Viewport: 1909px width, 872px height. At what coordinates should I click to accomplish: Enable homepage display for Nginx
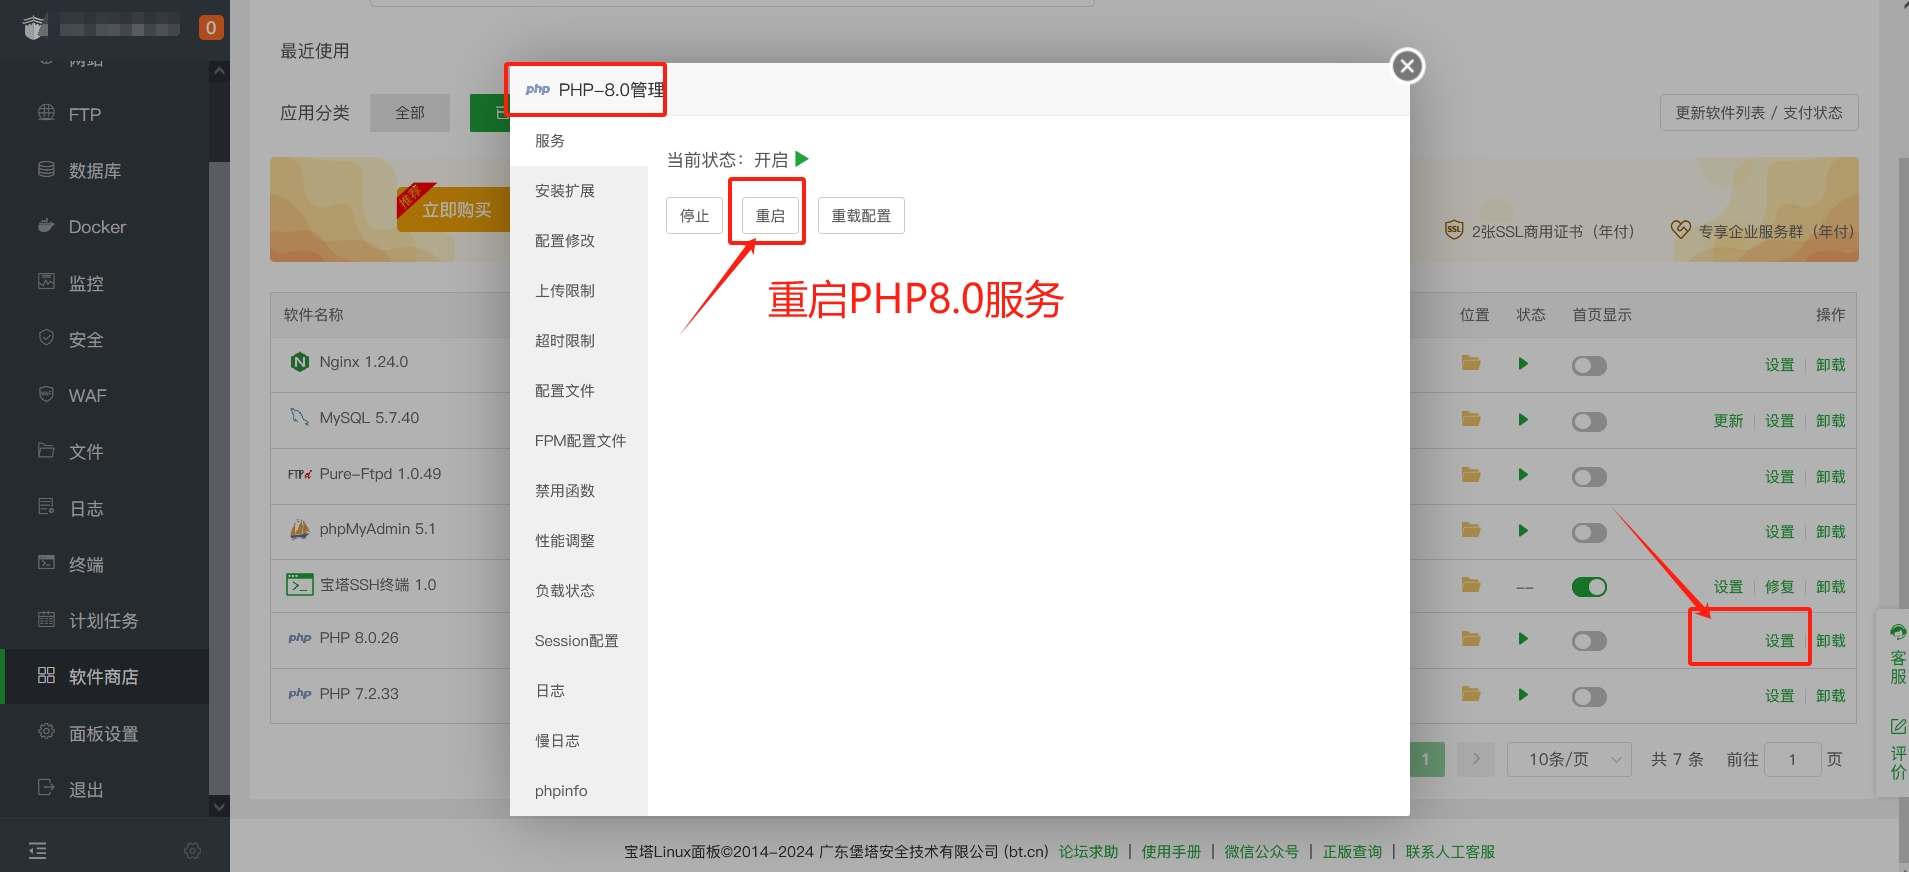click(x=1588, y=366)
